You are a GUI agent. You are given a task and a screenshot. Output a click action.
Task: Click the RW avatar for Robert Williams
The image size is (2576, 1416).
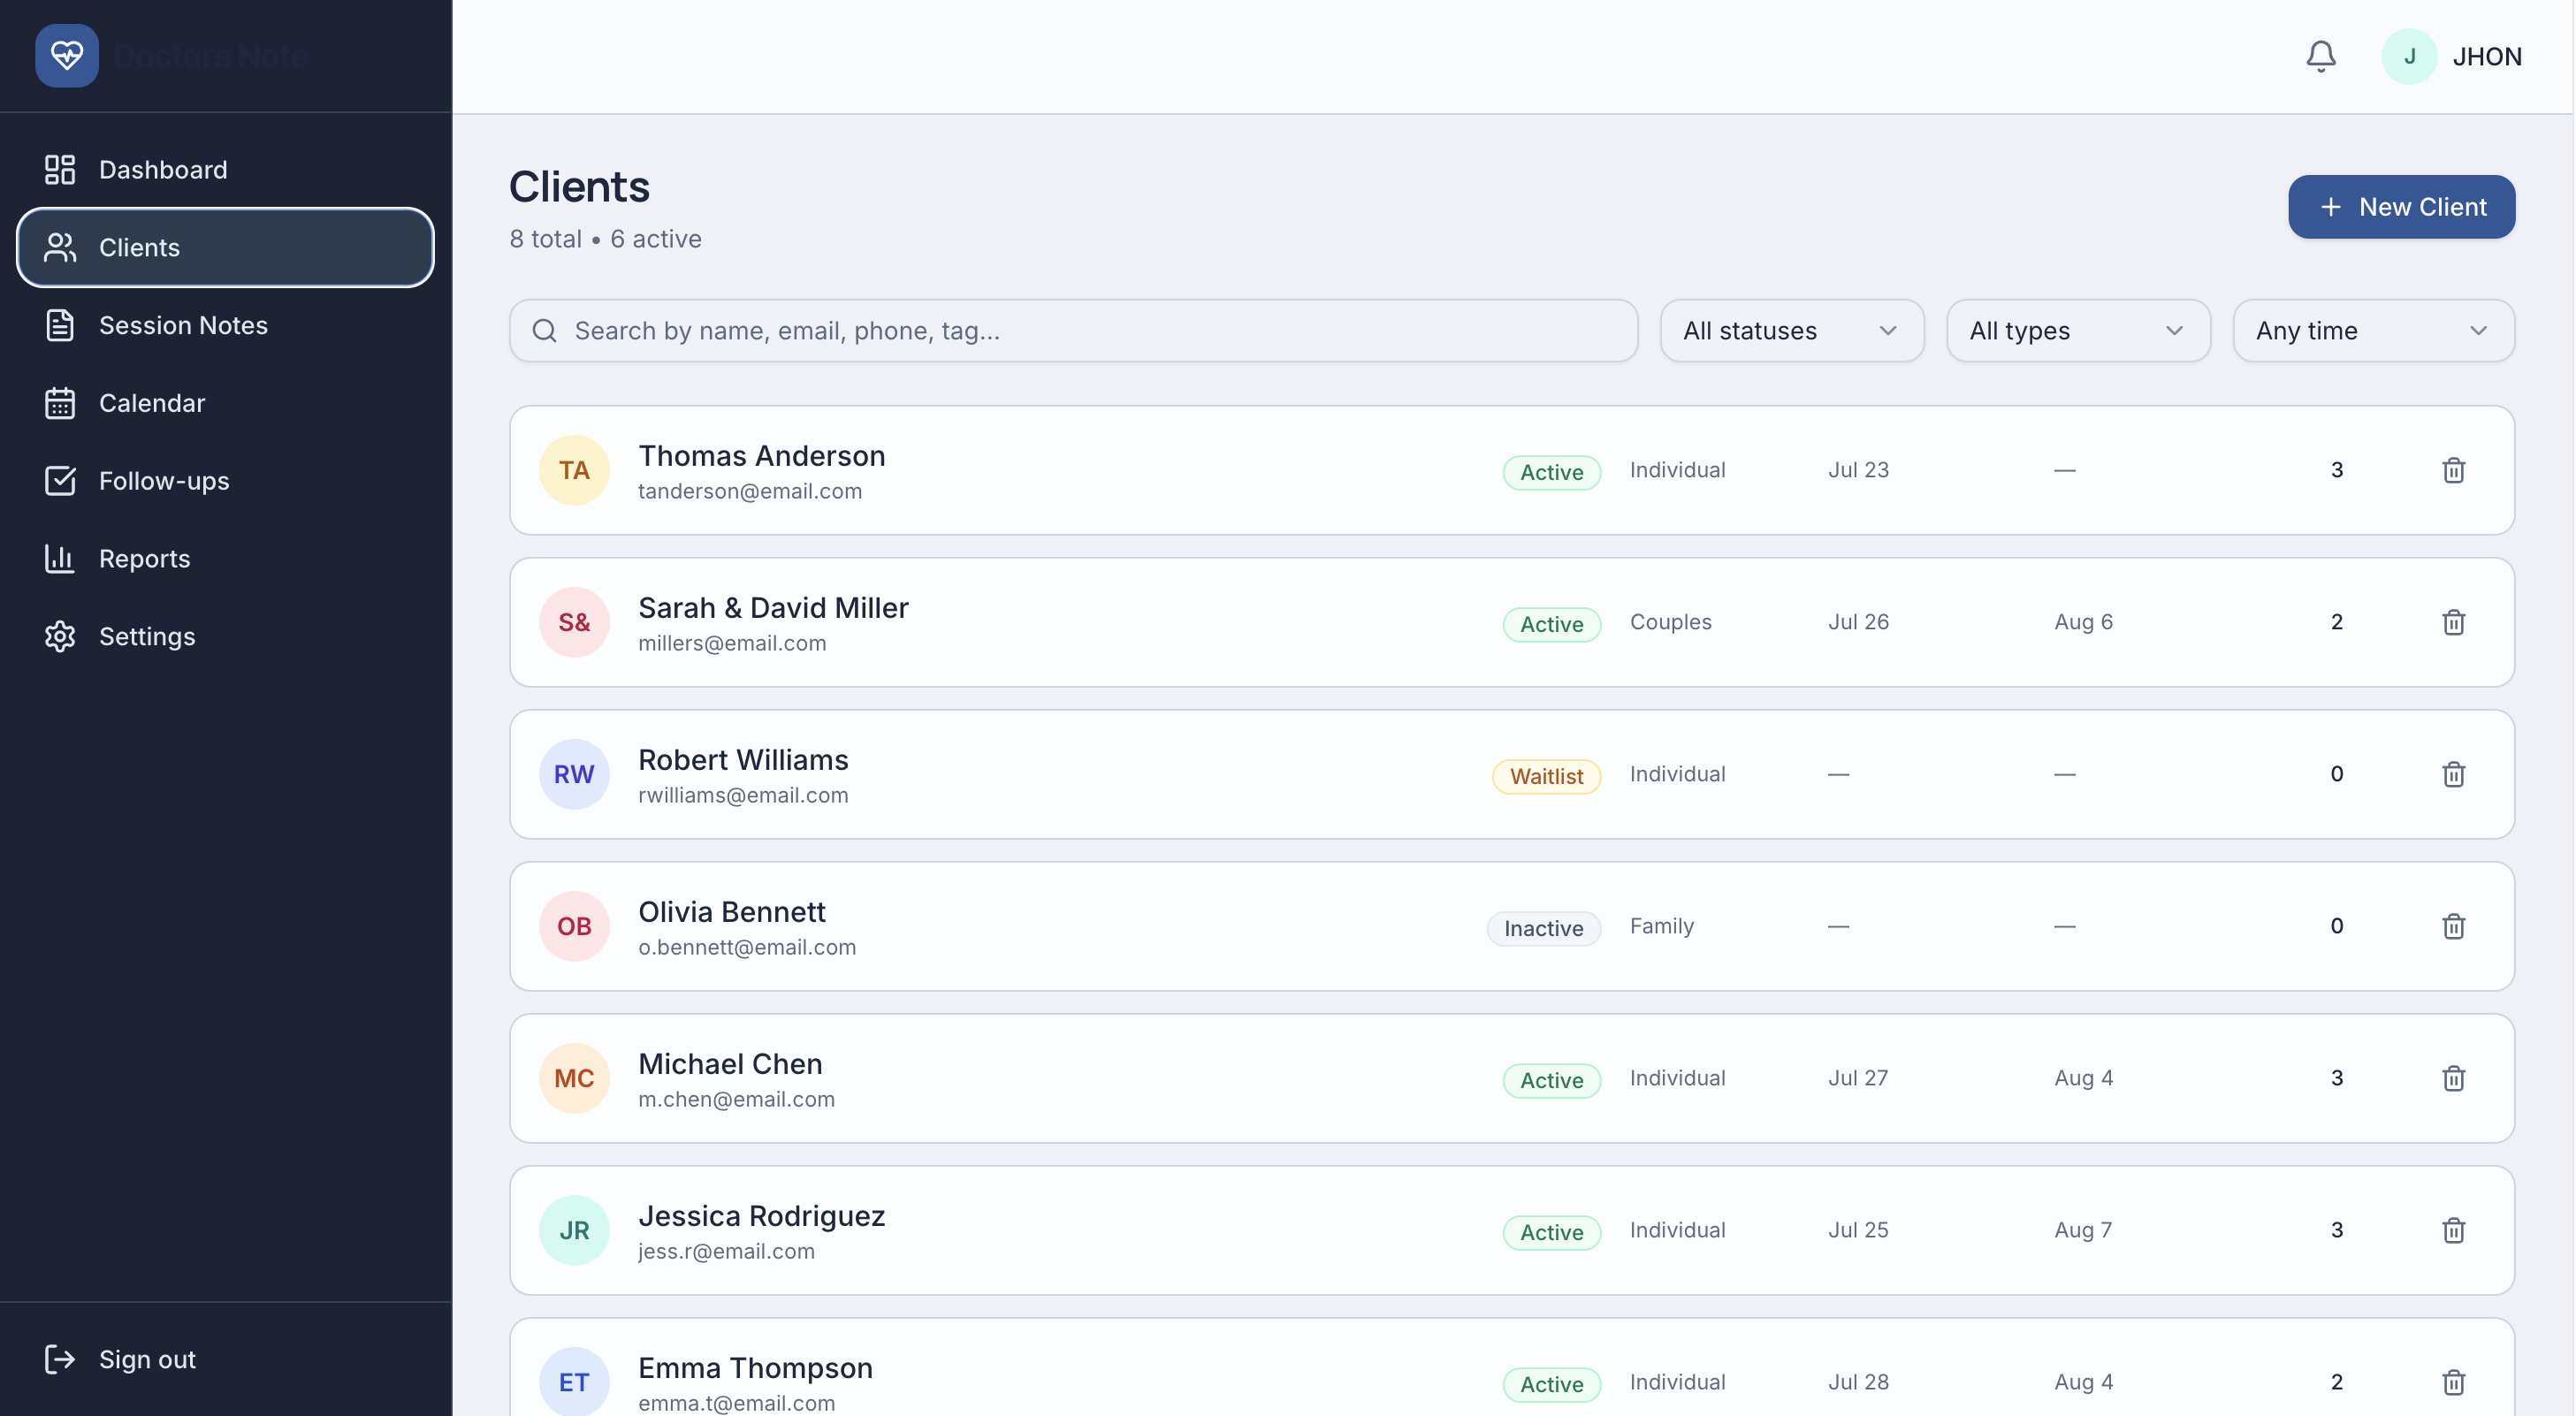(x=574, y=774)
